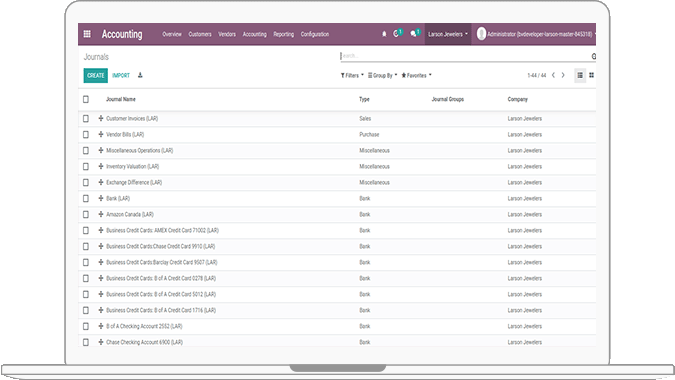Click Amazon Canada (LAR) journal name

(130, 214)
